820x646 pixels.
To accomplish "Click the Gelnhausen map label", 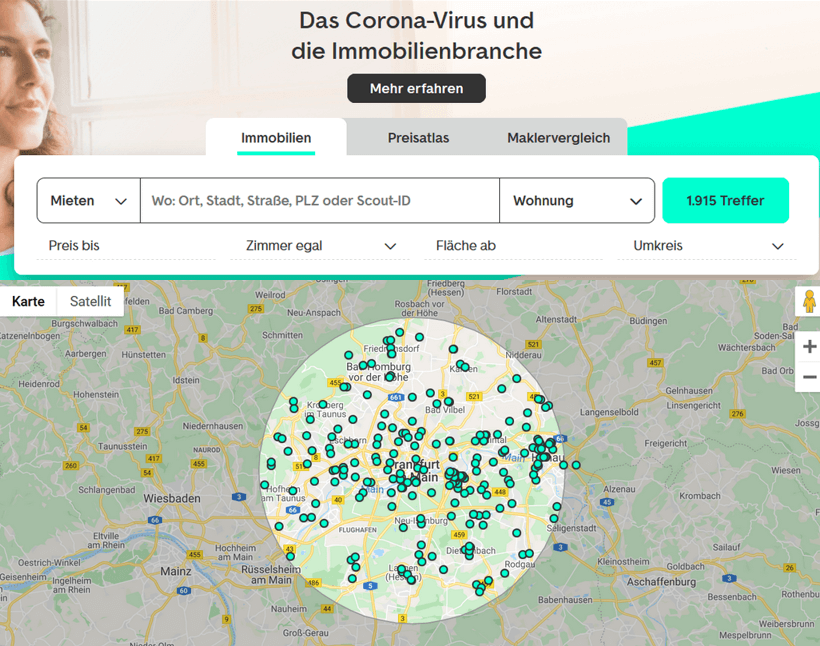I will (689, 391).
